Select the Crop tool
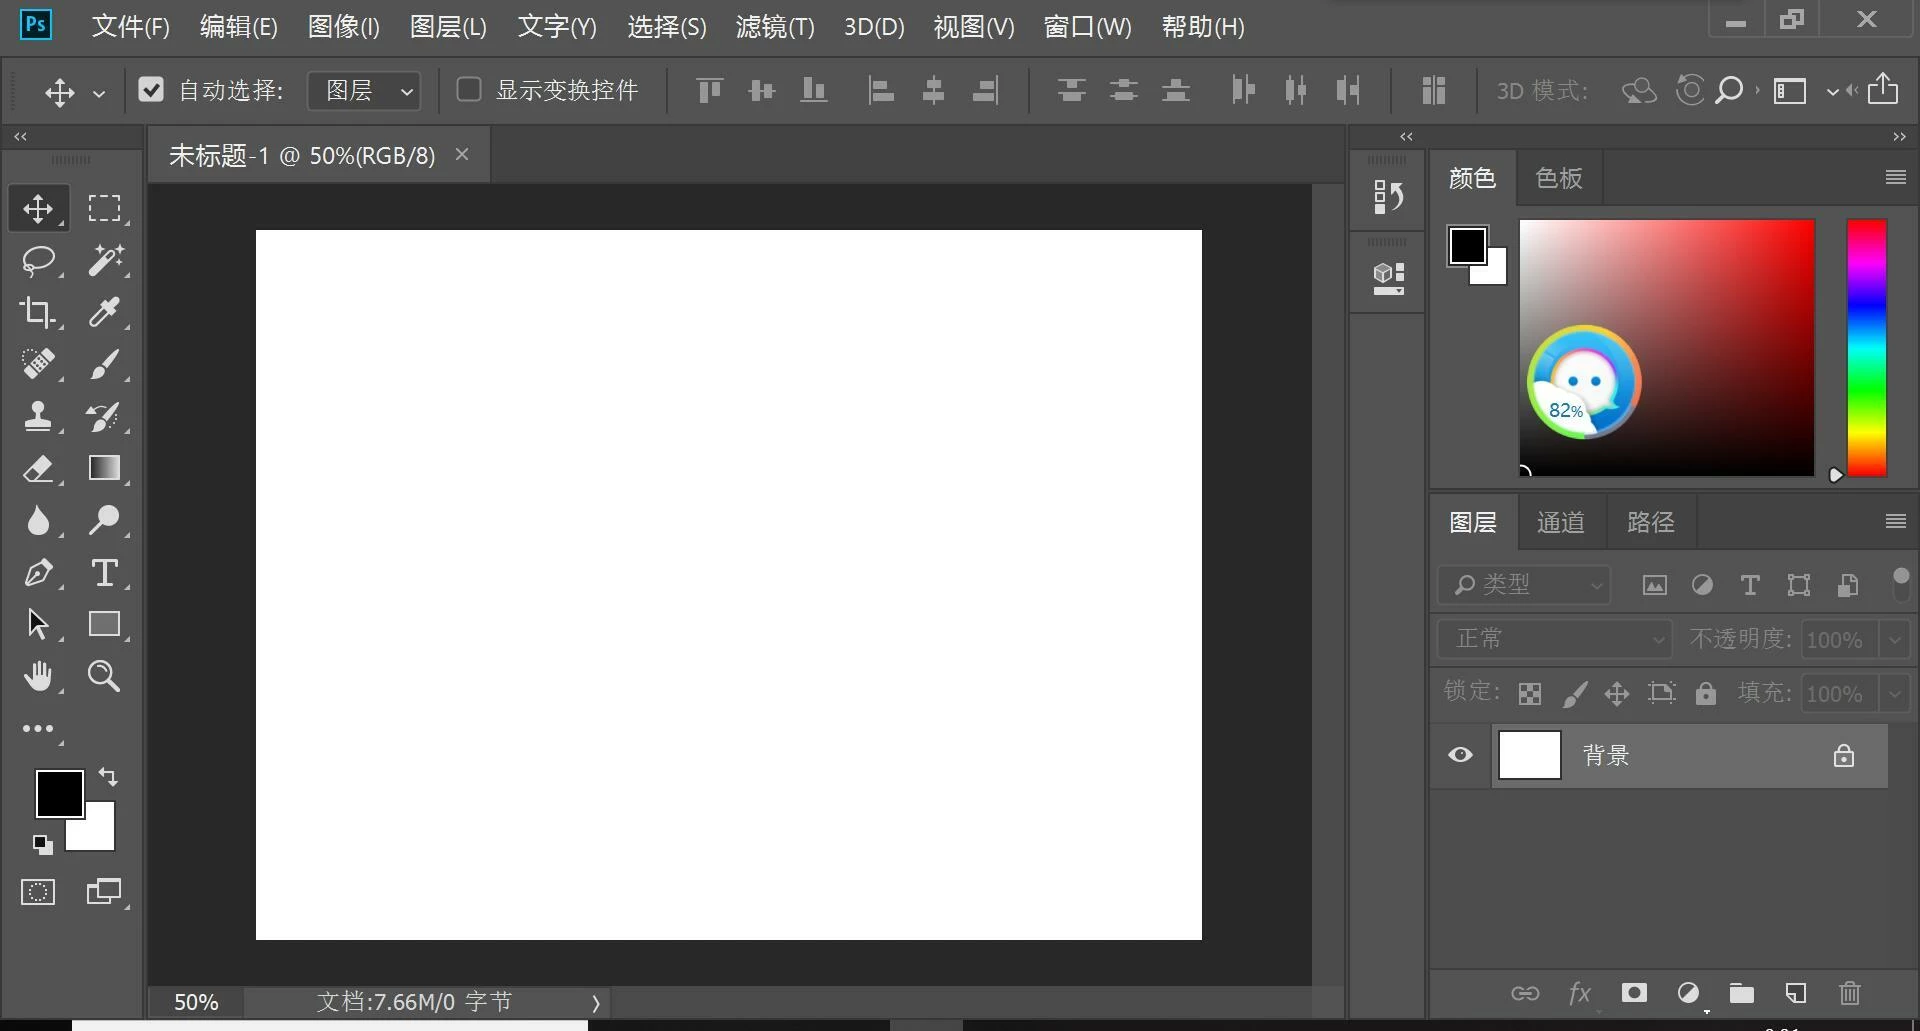1920x1031 pixels. pyautogui.click(x=38, y=312)
